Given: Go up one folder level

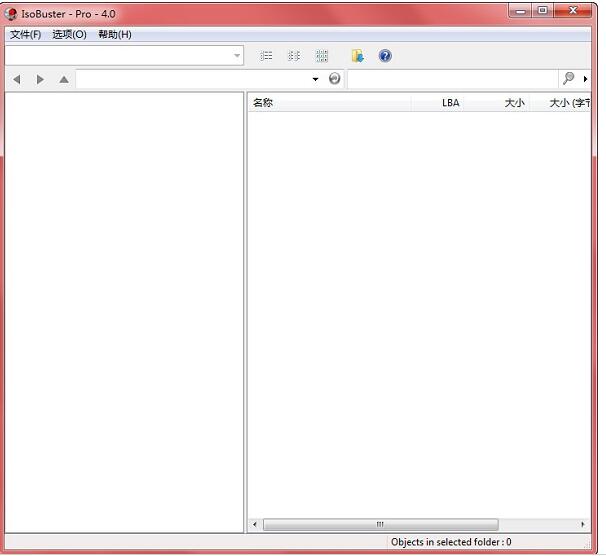Looking at the screenshot, I should 64,79.
